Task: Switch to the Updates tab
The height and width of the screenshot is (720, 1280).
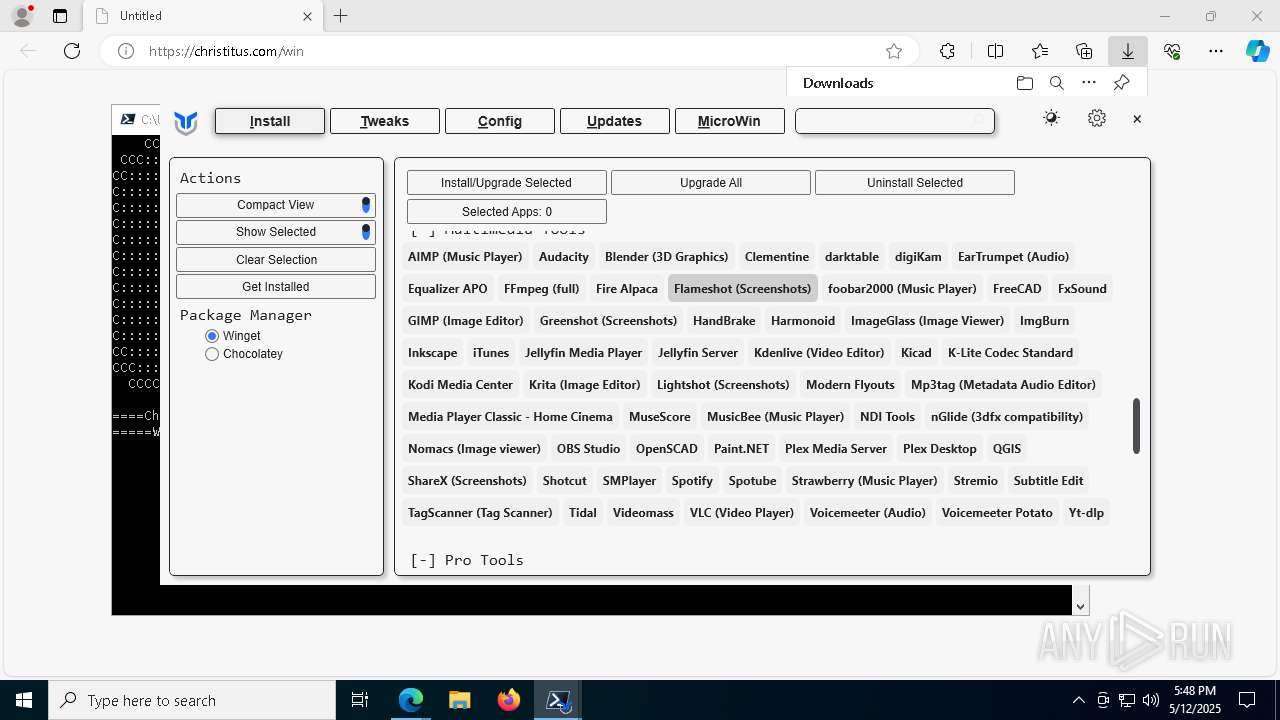Action: tap(614, 121)
